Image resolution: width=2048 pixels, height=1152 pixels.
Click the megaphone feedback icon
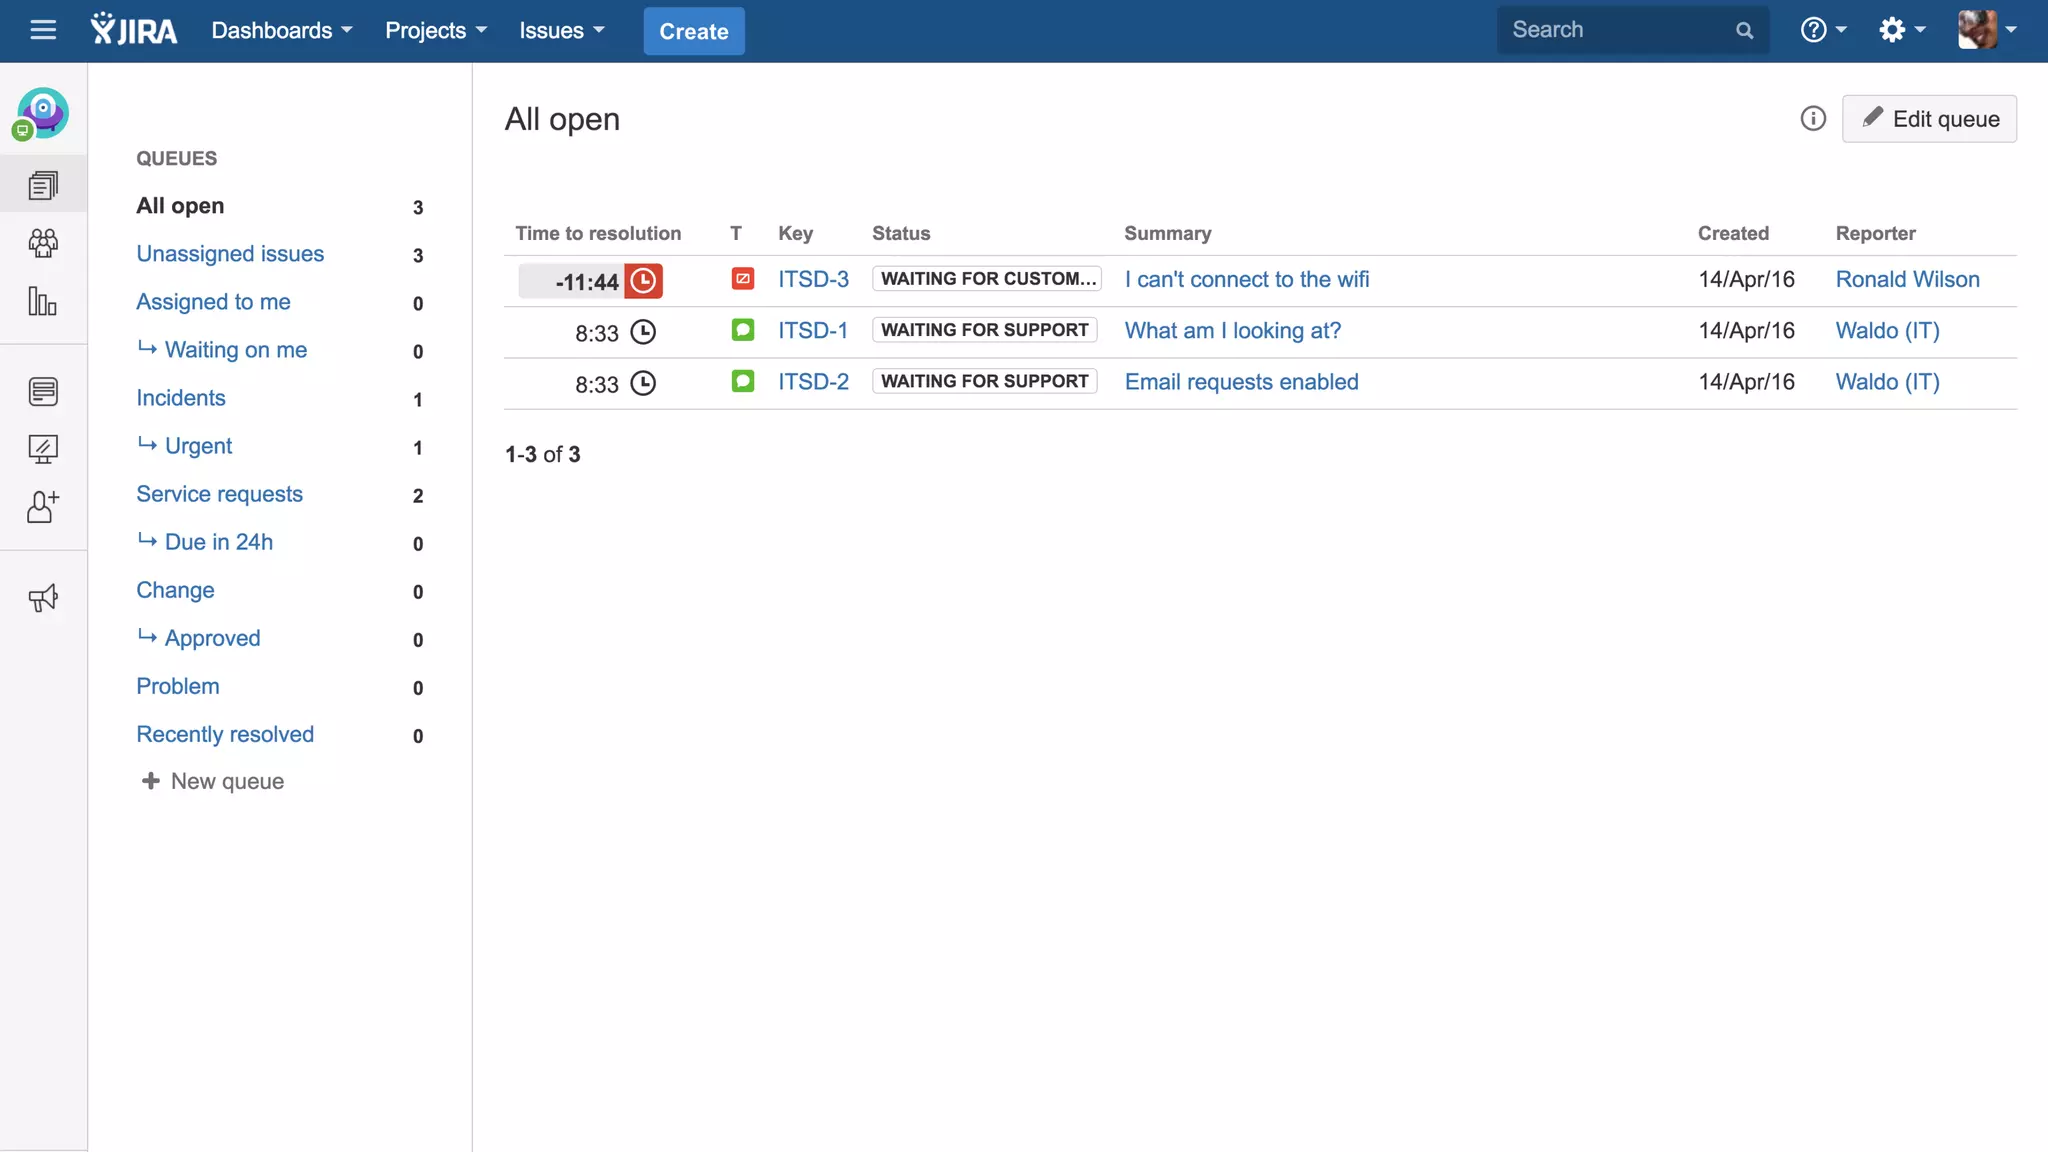[x=43, y=598]
